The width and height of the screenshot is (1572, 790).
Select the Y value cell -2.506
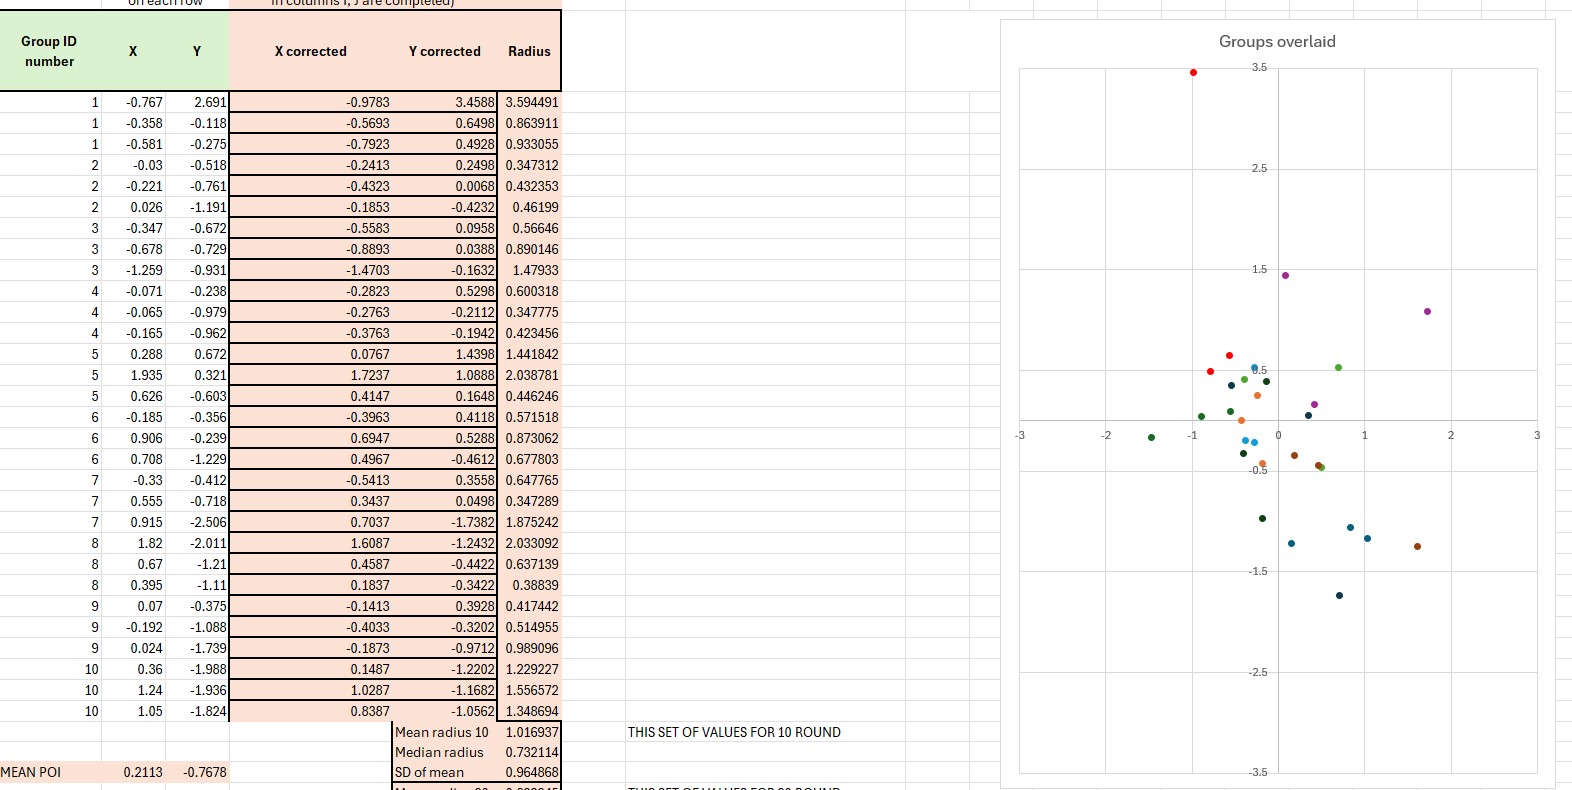(x=197, y=522)
